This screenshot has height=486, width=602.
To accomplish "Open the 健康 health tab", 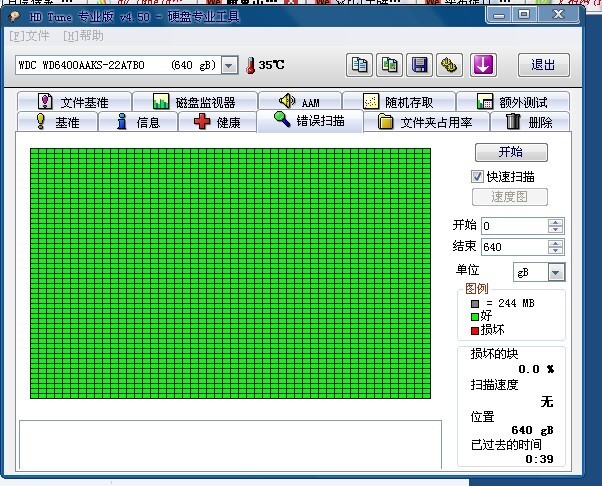I will [x=217, y=122].
